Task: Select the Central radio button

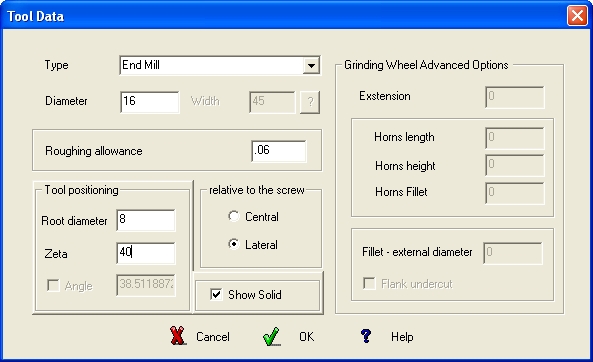Action: 234,216
